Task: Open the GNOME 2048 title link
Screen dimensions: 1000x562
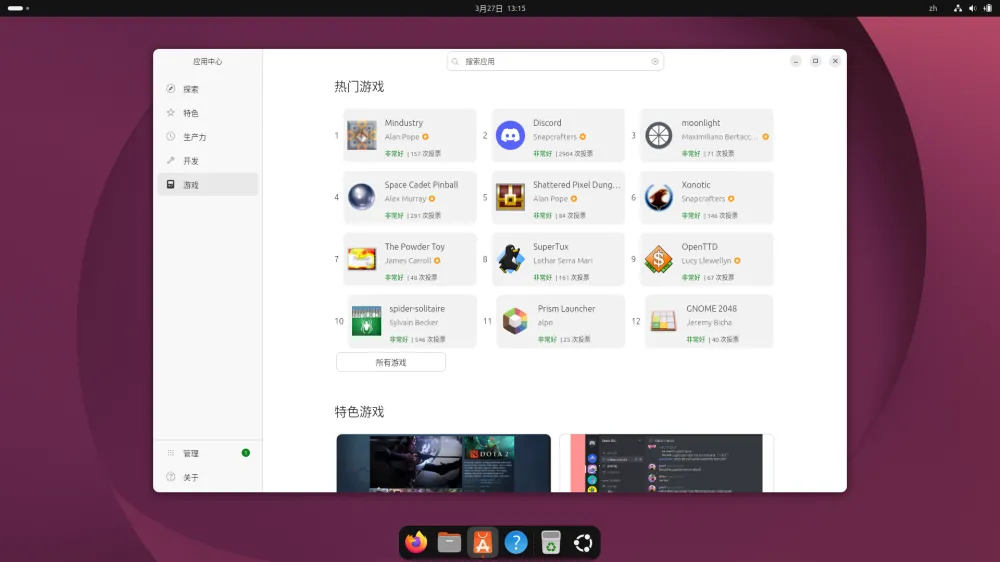Action: (711, 308)
